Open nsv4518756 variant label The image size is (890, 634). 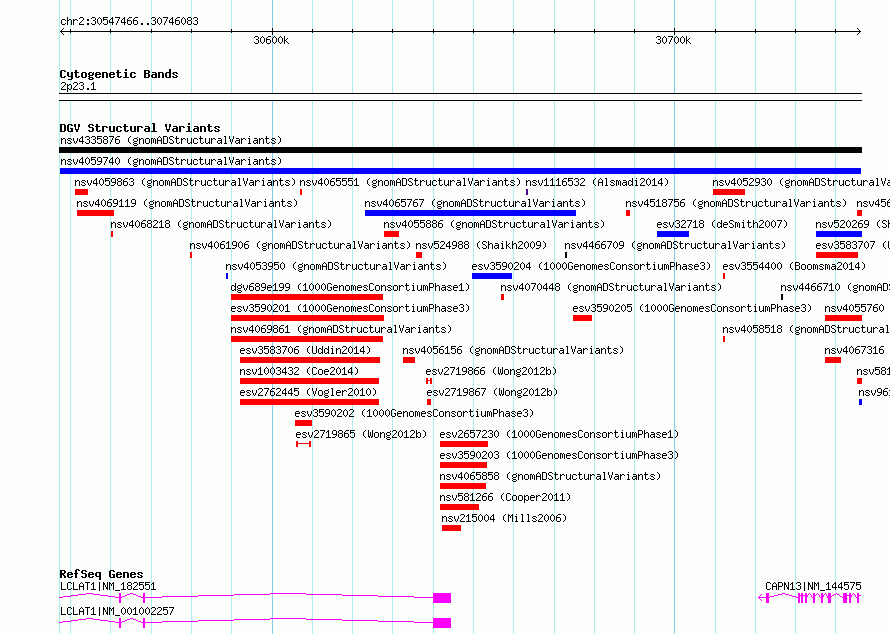tap(736, 203)
